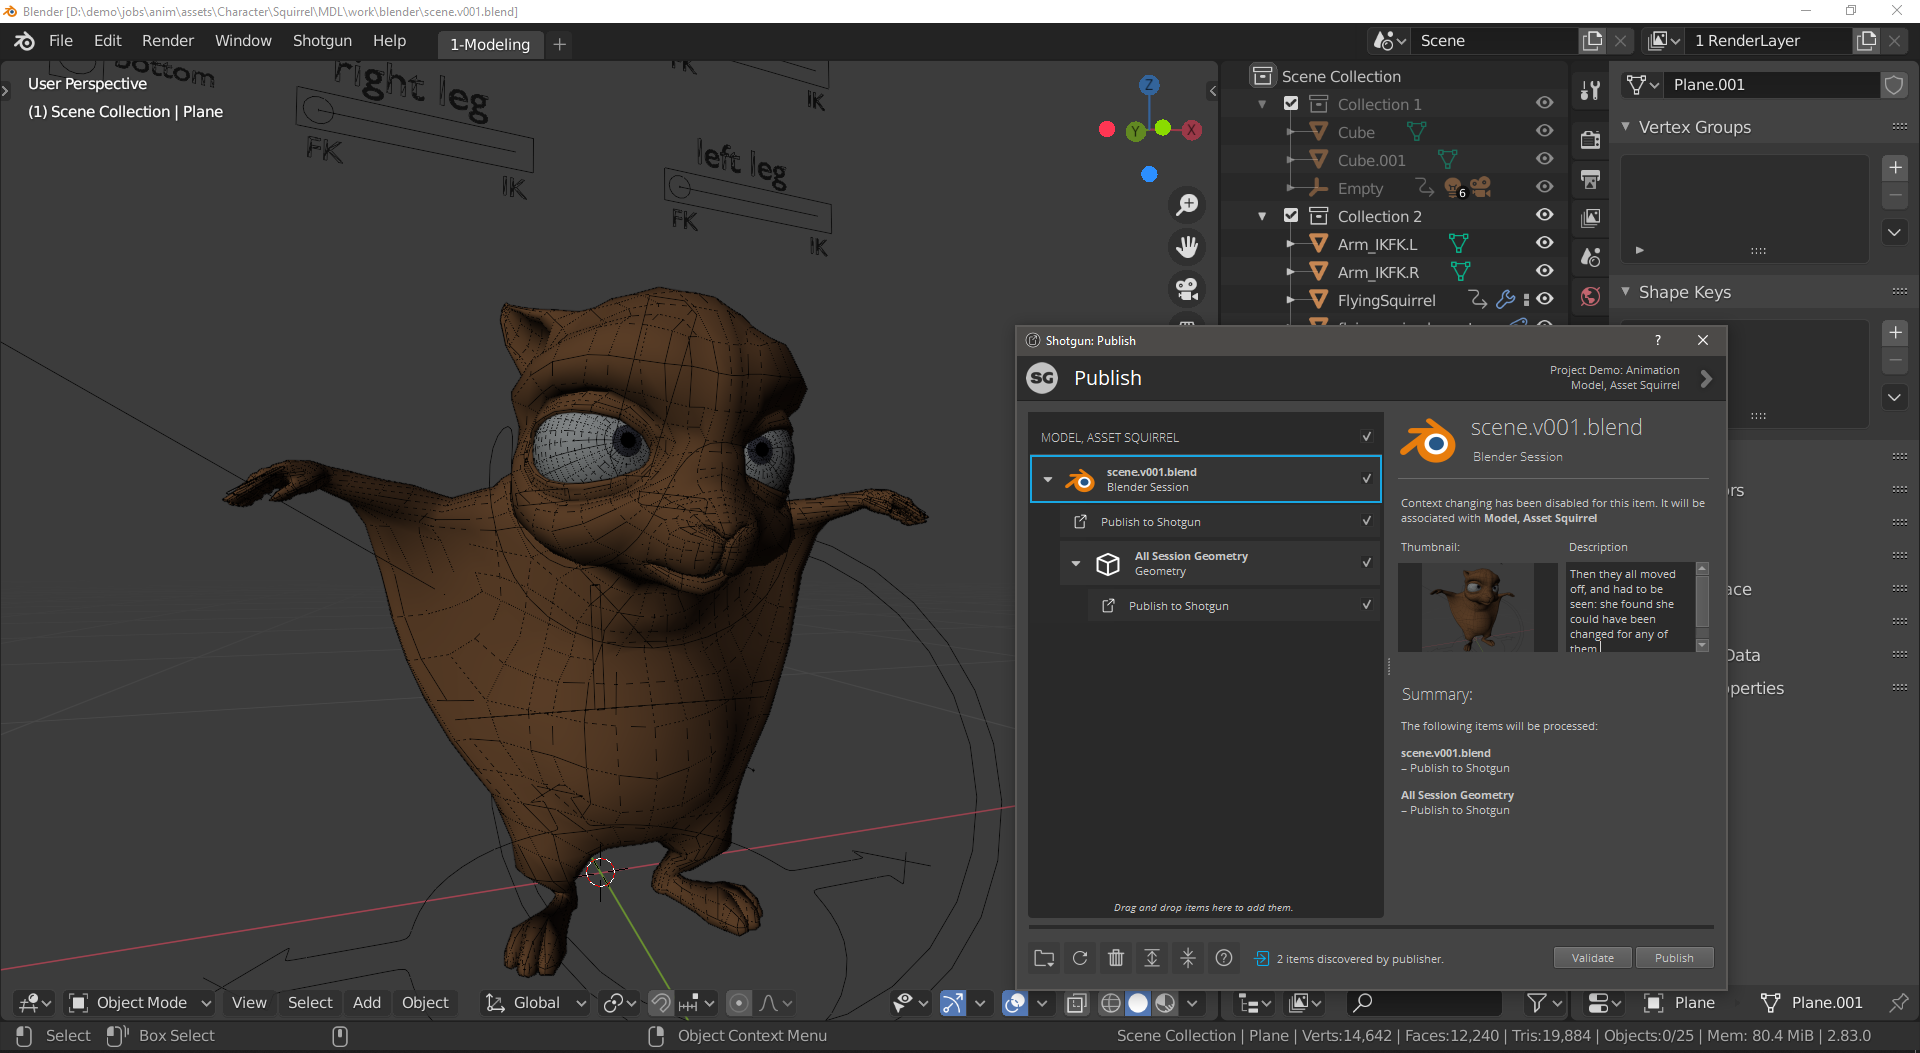Click the Description scrollbar in Publish dialog
Screen dimensions: 1920x1053
pos(1702,607)
